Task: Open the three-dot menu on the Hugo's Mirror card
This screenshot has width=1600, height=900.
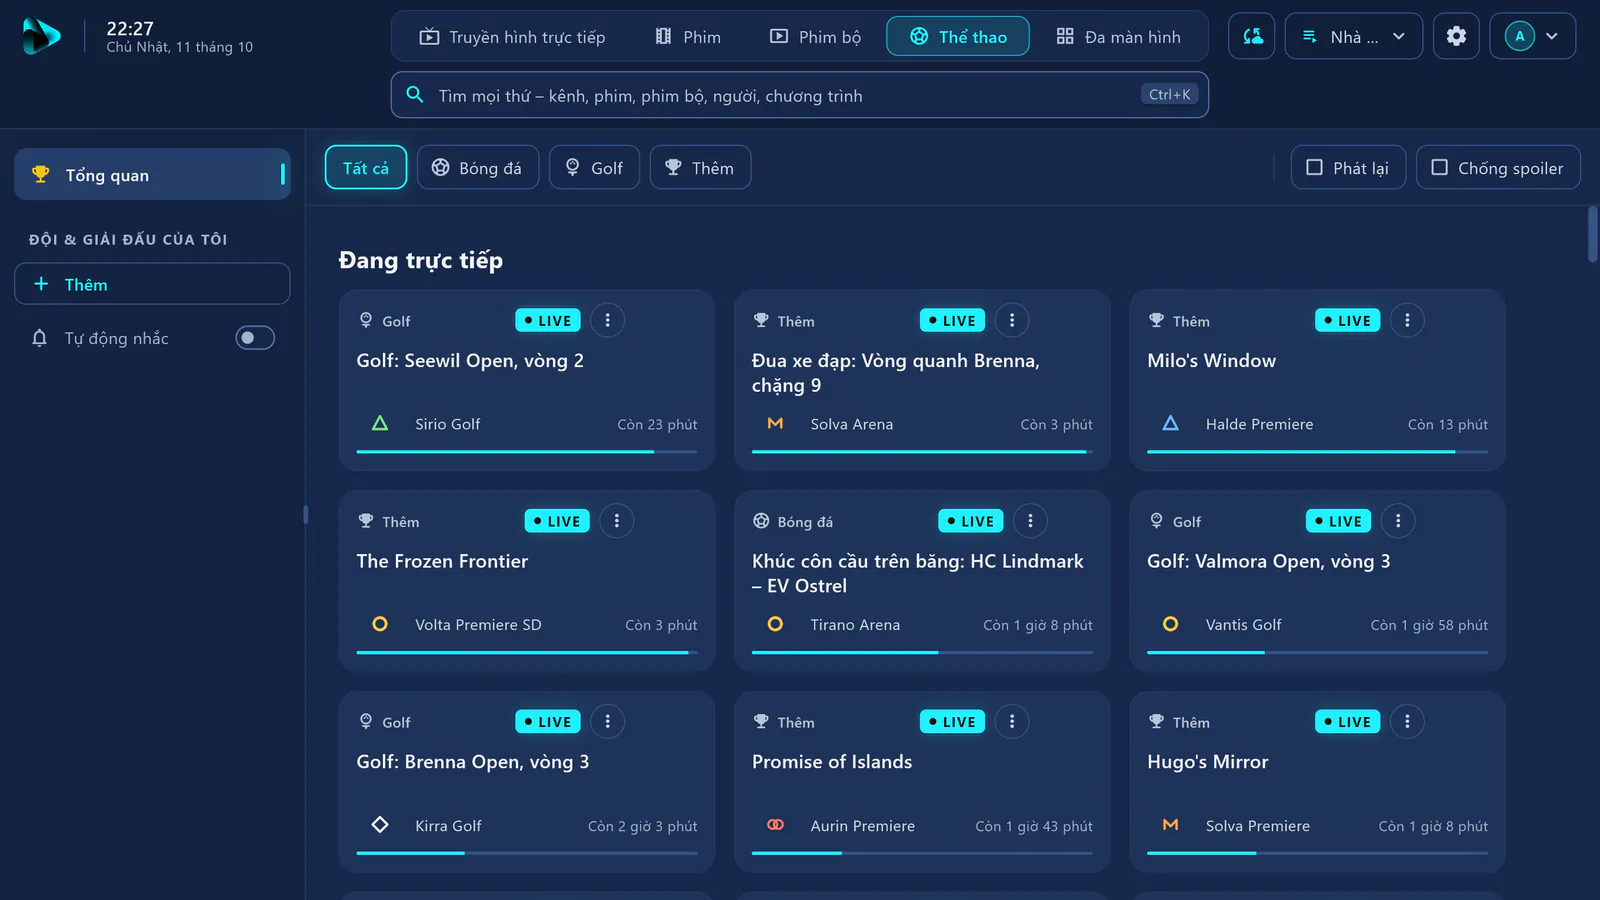Action: (x=1407, y=722)
